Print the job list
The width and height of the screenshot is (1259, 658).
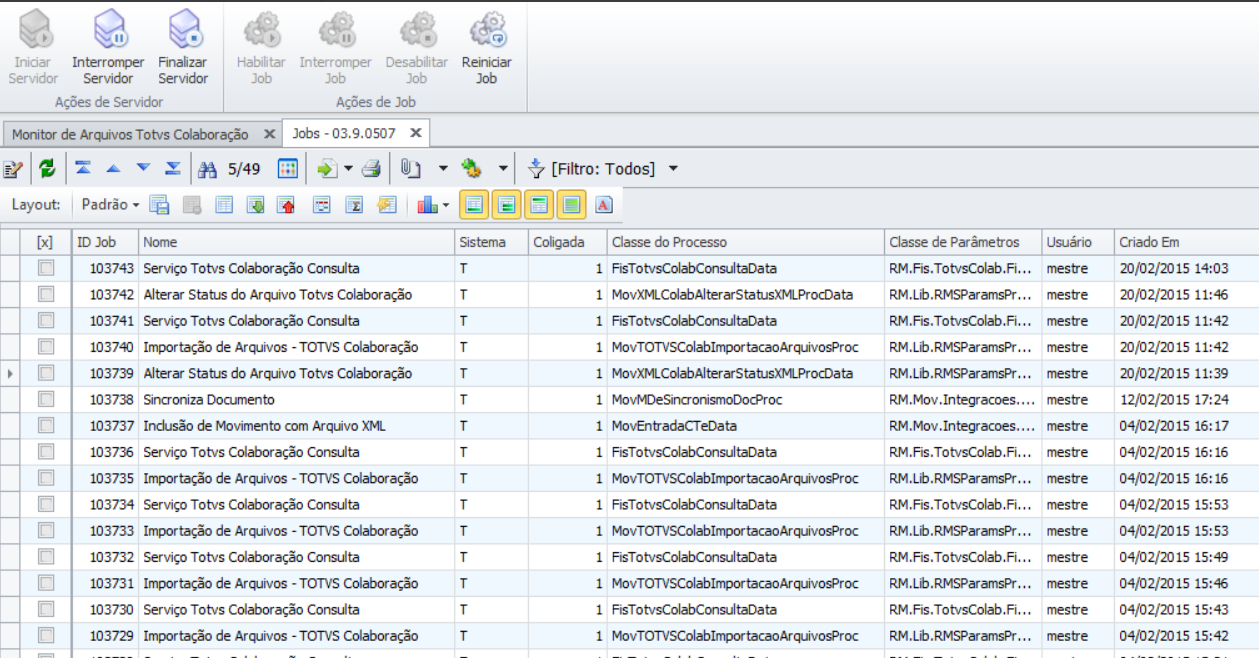coord(371,169)
